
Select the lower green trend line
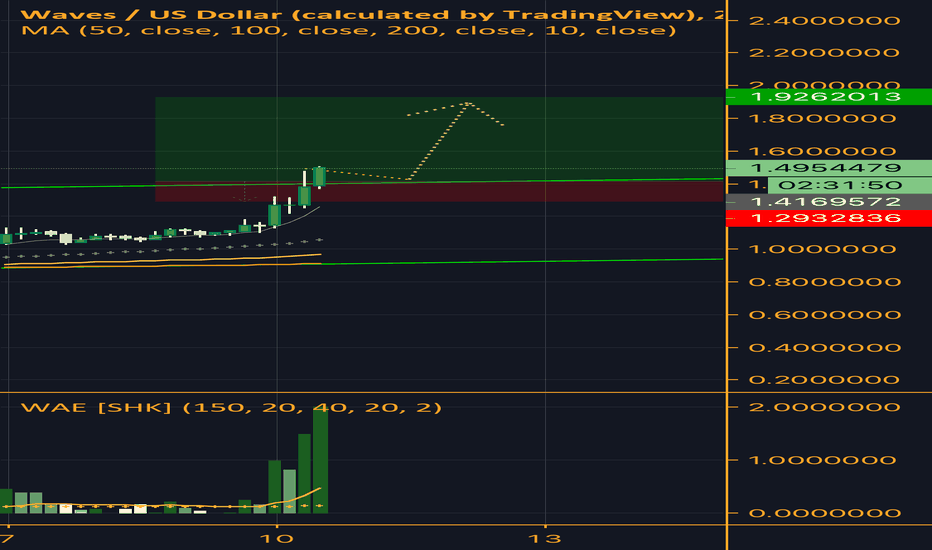tap(523, 262)
